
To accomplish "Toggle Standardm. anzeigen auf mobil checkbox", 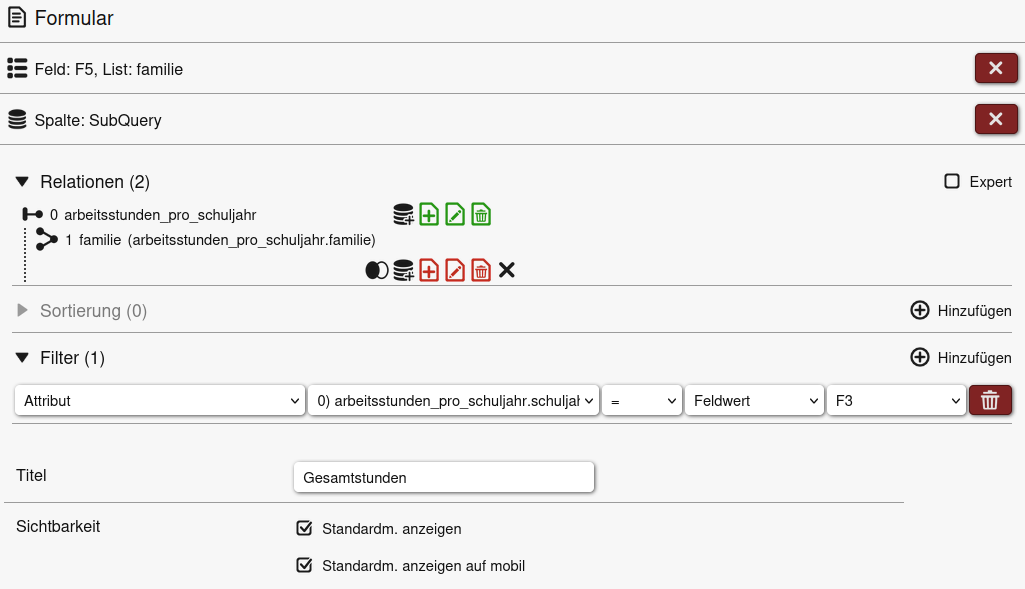I will 305,565.
